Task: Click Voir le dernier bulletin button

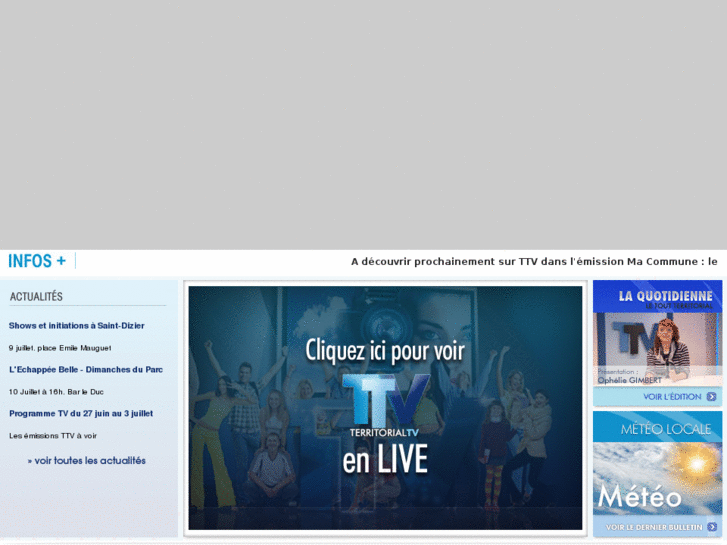Action: coord(657,527)
